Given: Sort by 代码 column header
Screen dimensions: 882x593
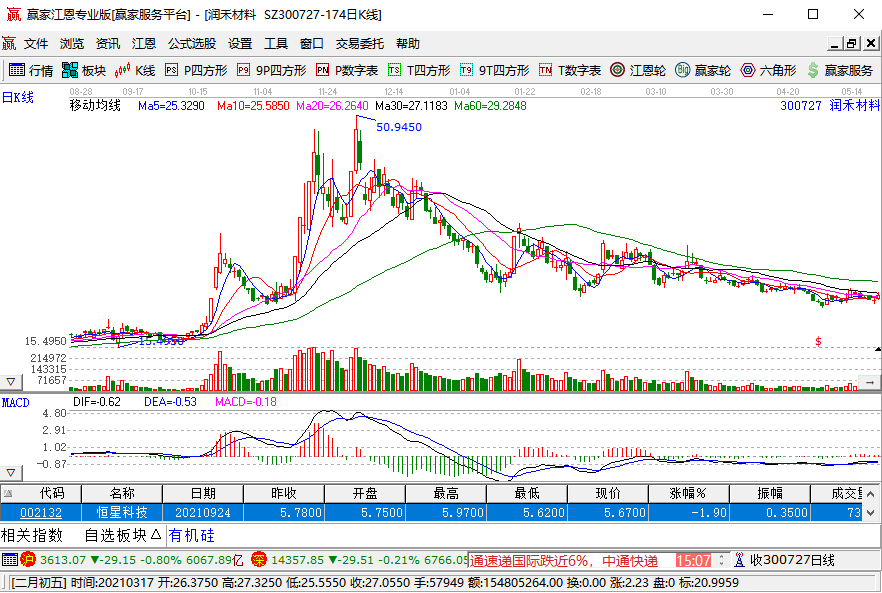Looking at the screenshot, I should click(x=41, y=493).
